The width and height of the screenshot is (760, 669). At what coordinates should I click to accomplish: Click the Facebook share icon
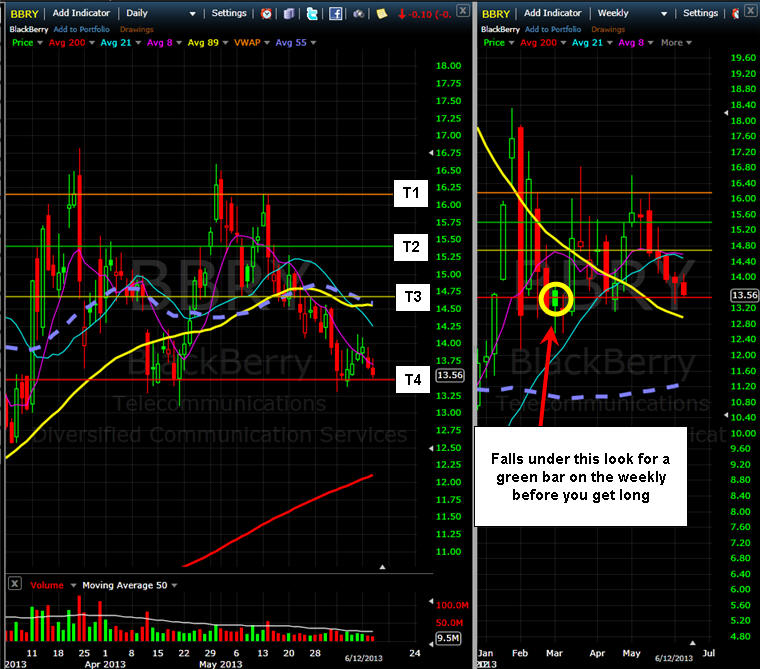336,13
